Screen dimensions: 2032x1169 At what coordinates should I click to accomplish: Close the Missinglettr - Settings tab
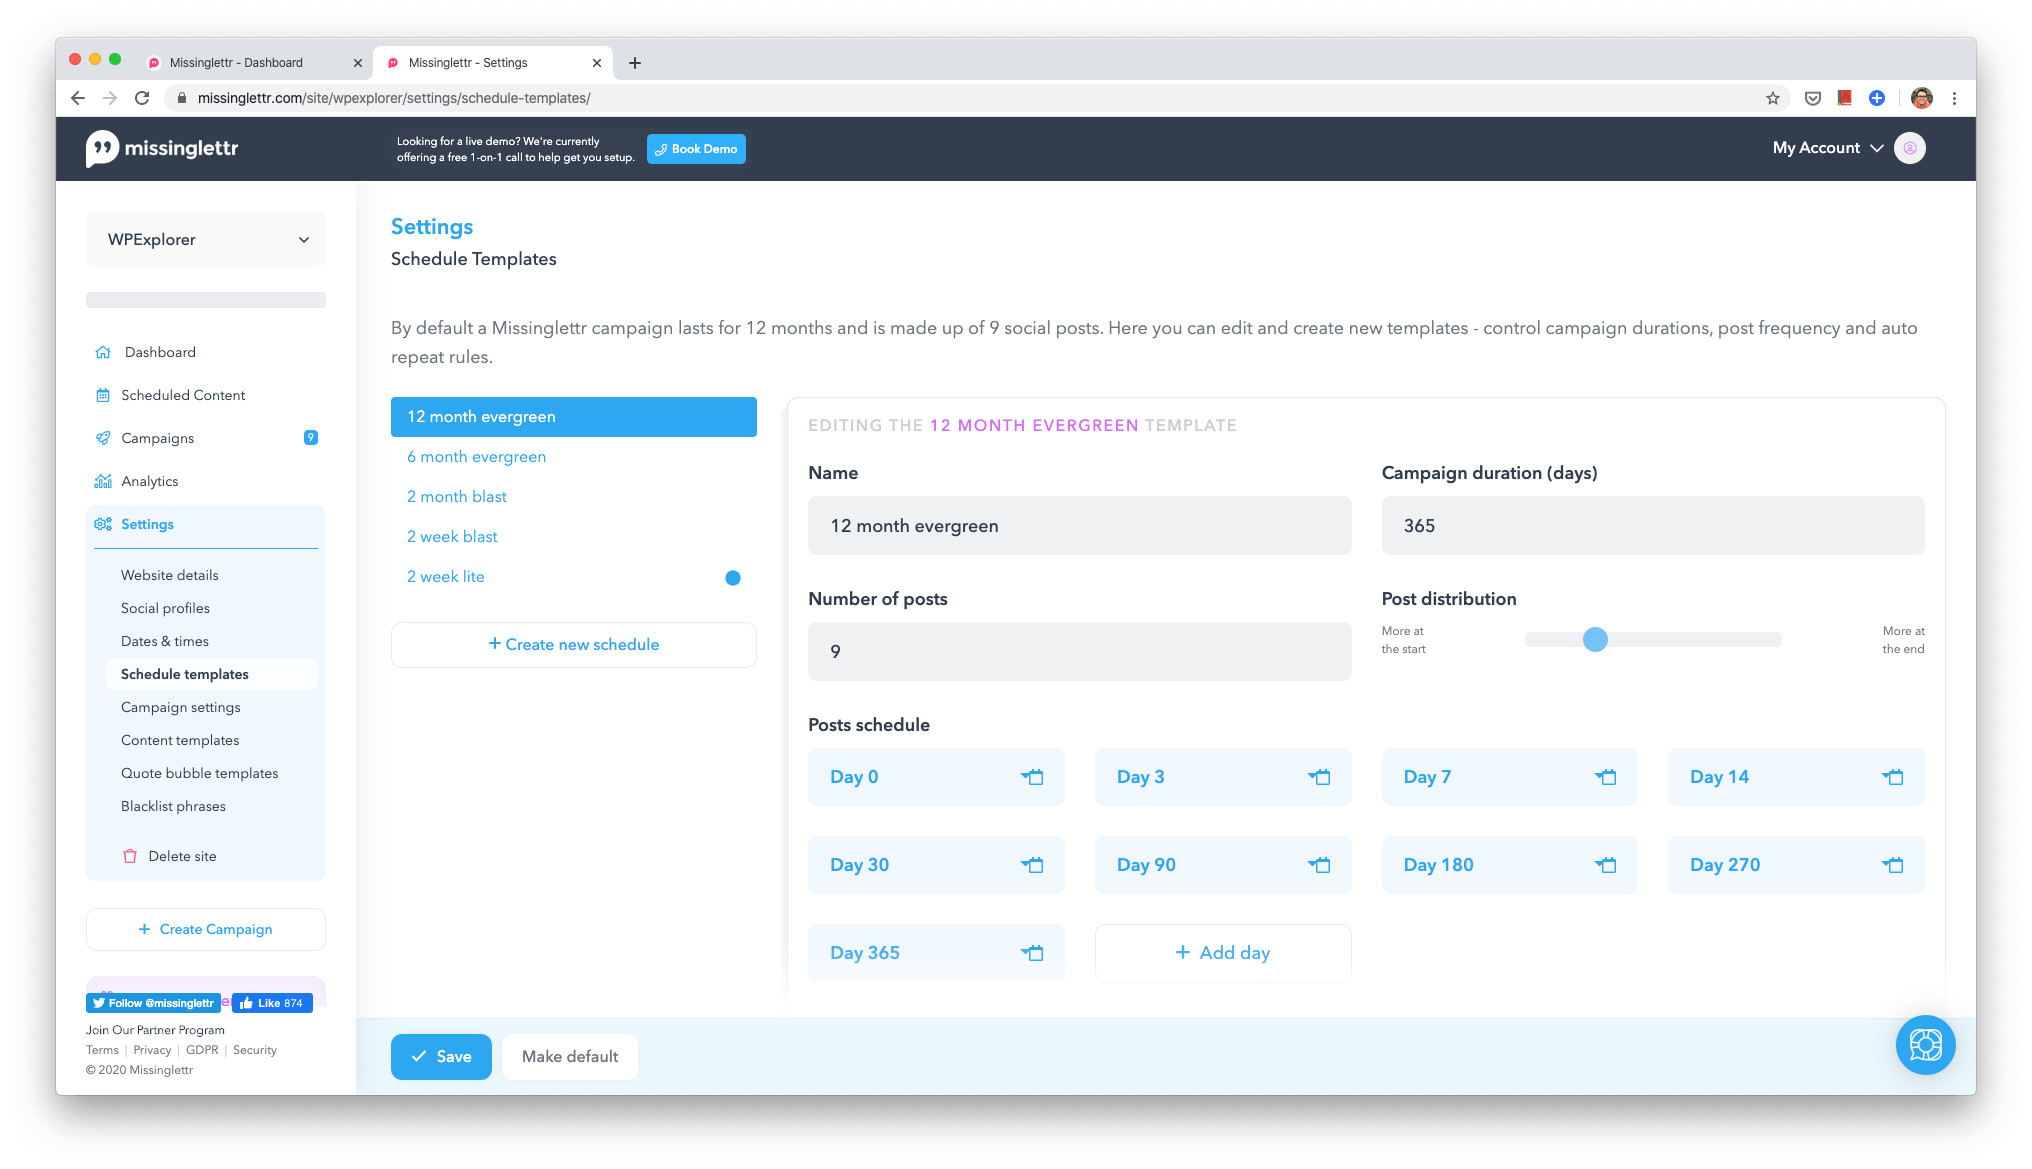coord(597,63)
